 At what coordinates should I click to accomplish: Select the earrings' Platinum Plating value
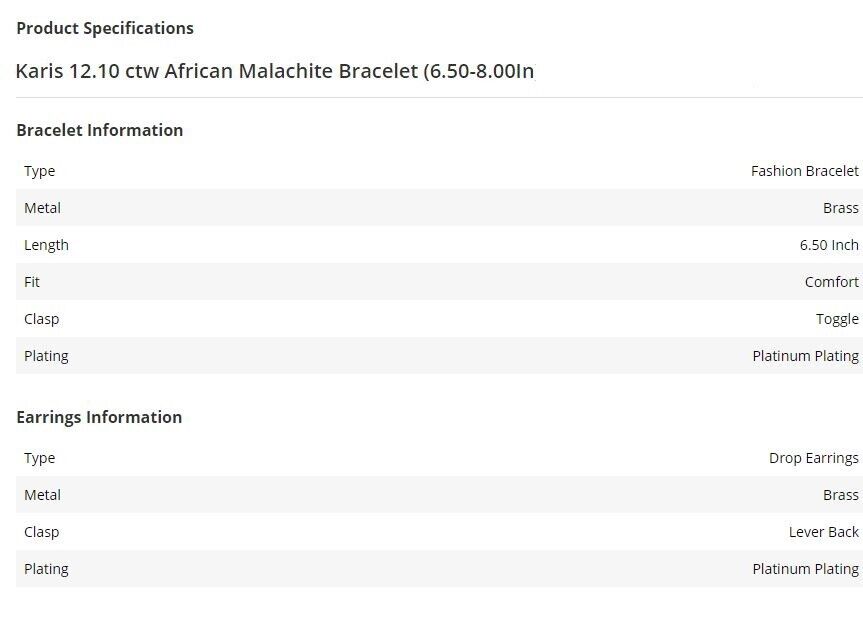click(805, 569)
